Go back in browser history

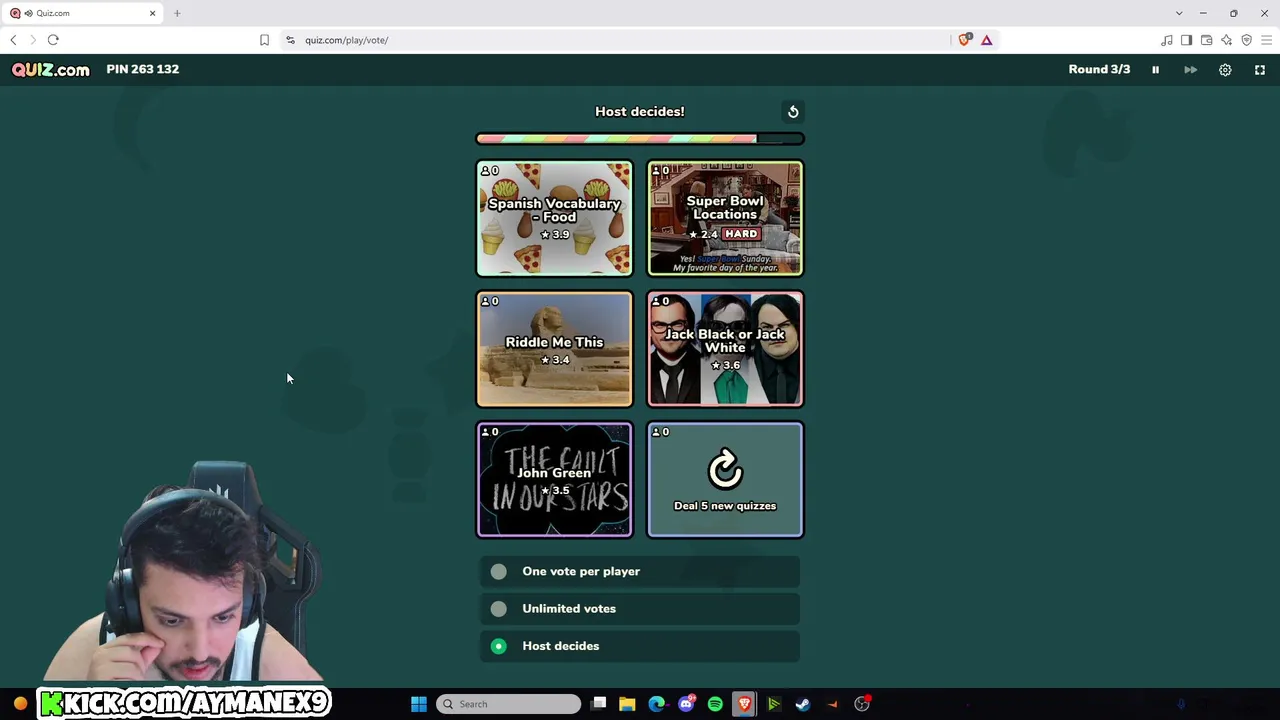[13, 40]
